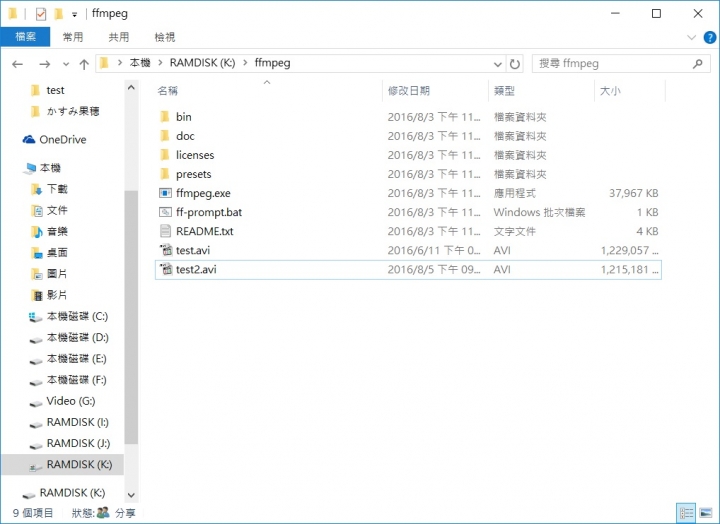The height and width of the screenshot is (524, 720).
Task: Go back with the left arrow
Action: 17,64
